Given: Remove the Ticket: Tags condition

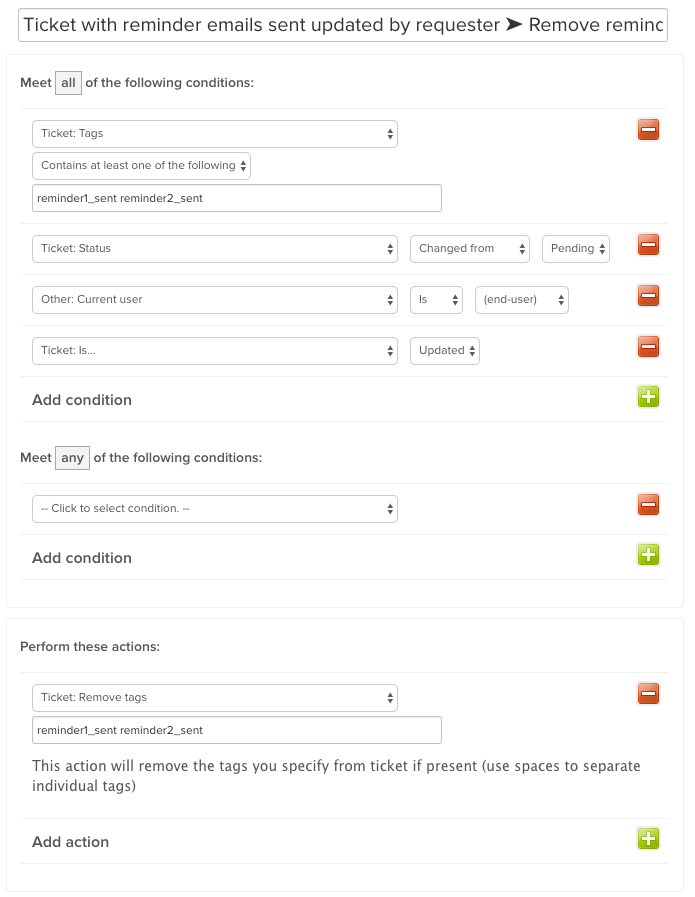Looking at the screenshot, I should pyautogui.click(x=648, y=130).
